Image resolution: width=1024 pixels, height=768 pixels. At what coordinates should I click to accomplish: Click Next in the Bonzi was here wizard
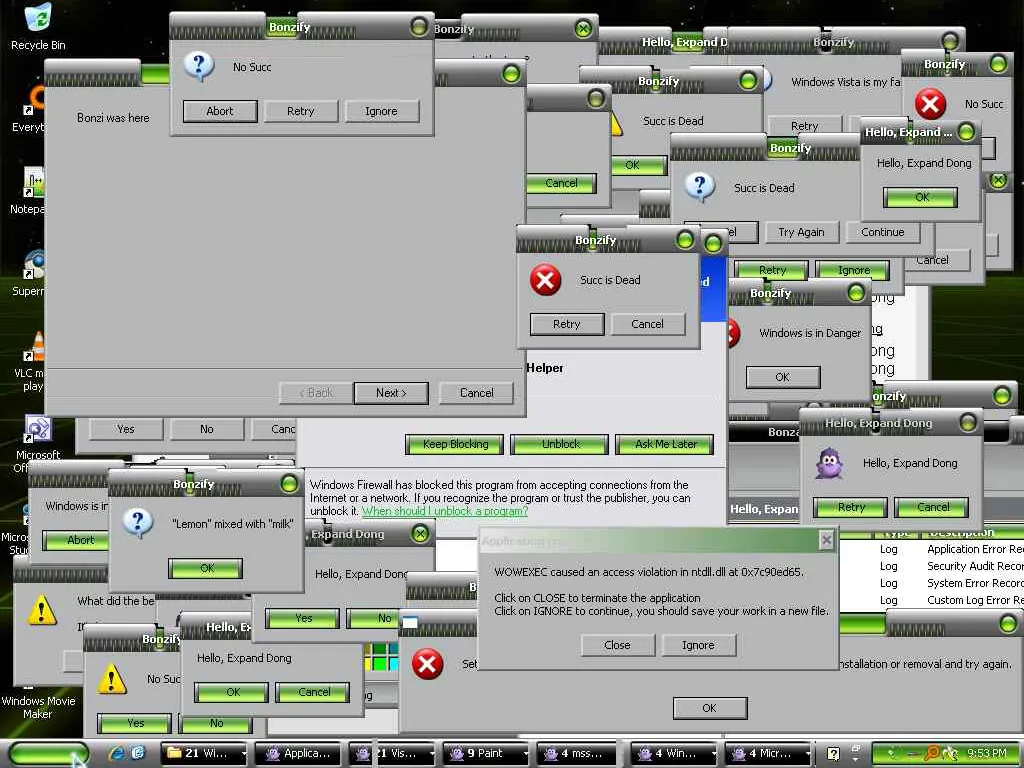pos(391,392)
